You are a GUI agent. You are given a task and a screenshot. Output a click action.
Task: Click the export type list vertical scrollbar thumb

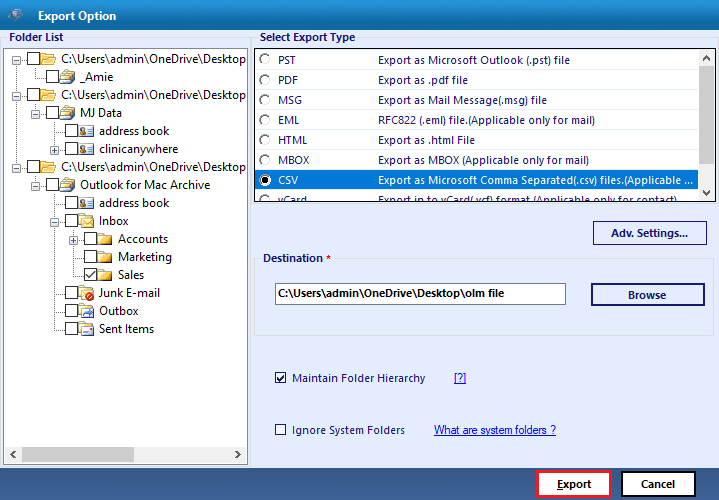click(x=706, y=114)
